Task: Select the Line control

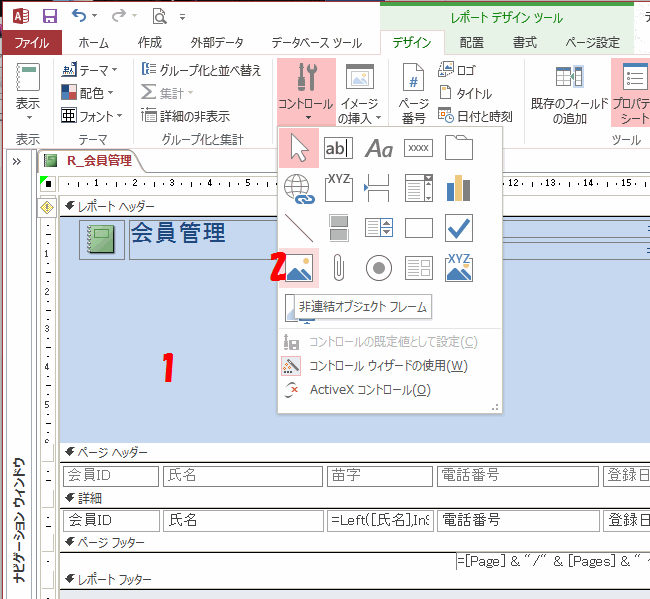Action: (299, 228)
